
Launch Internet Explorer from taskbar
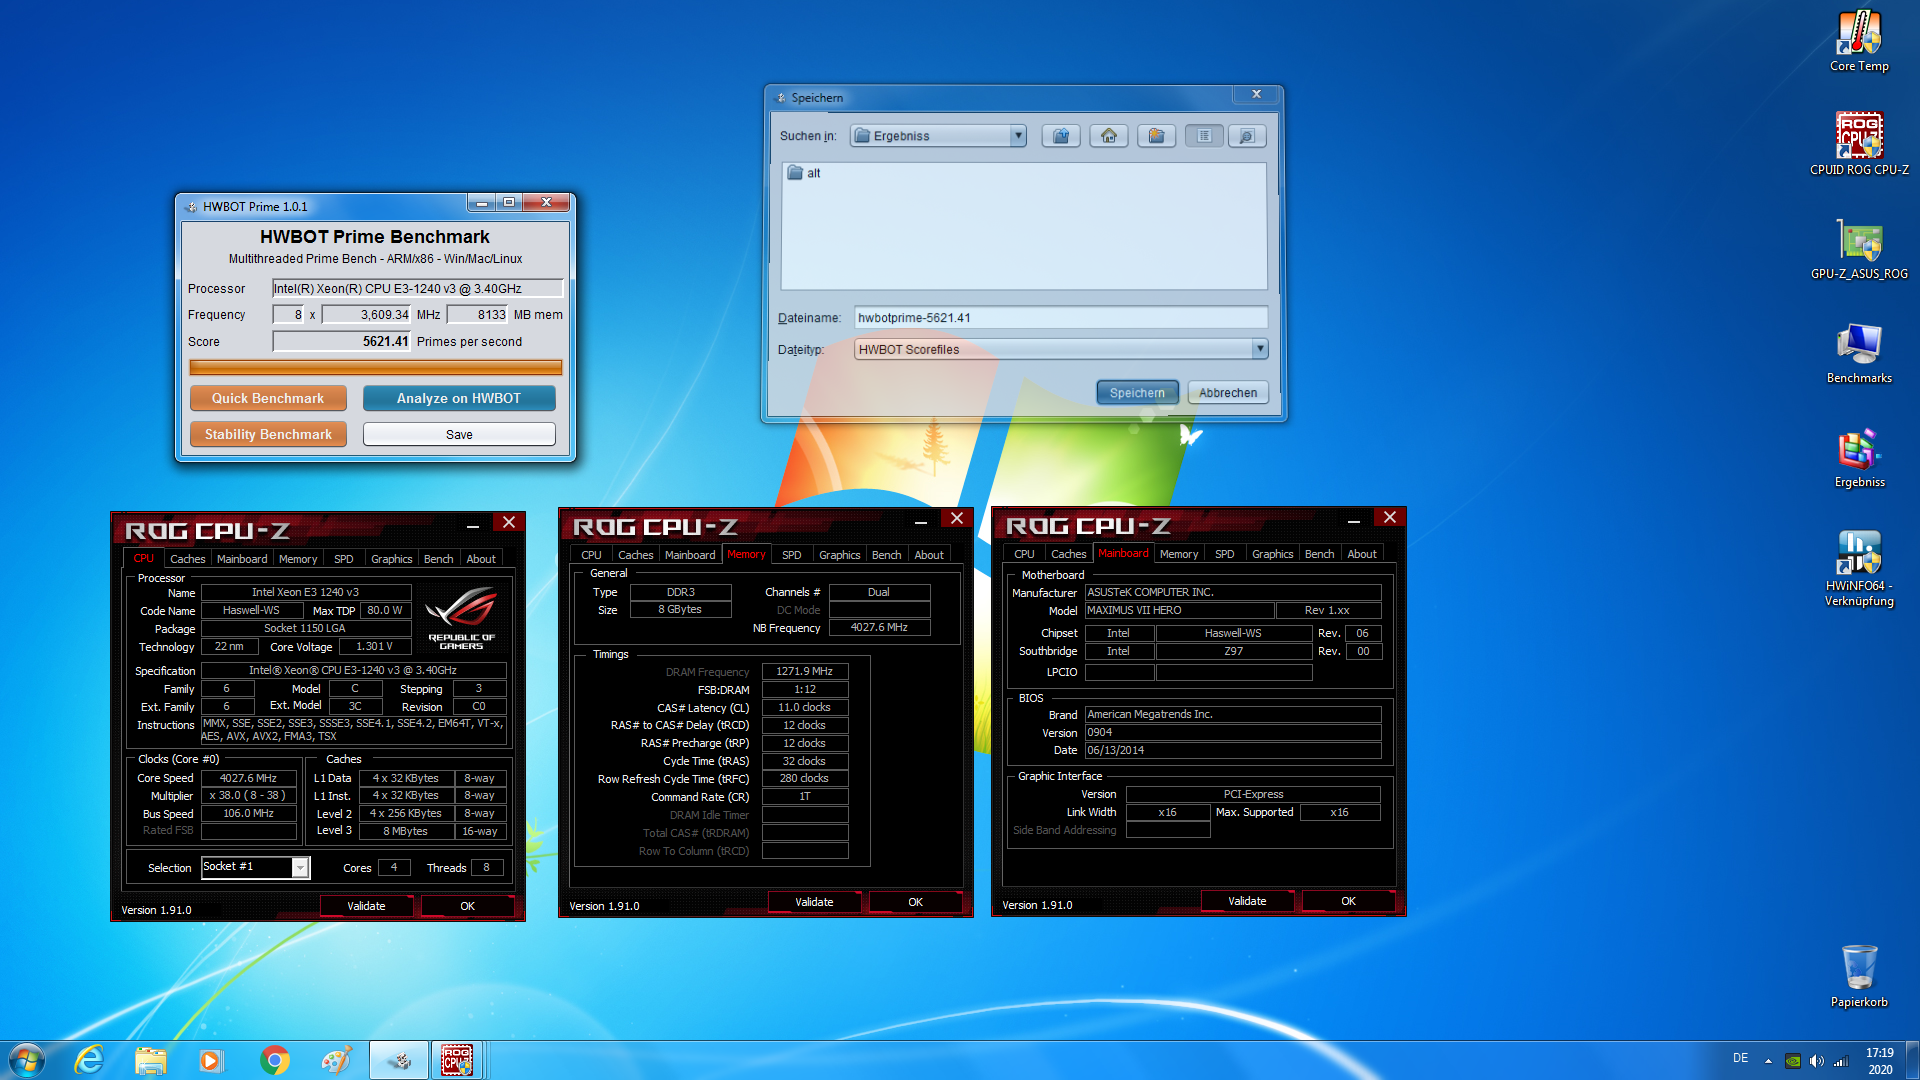[89, 1060]
